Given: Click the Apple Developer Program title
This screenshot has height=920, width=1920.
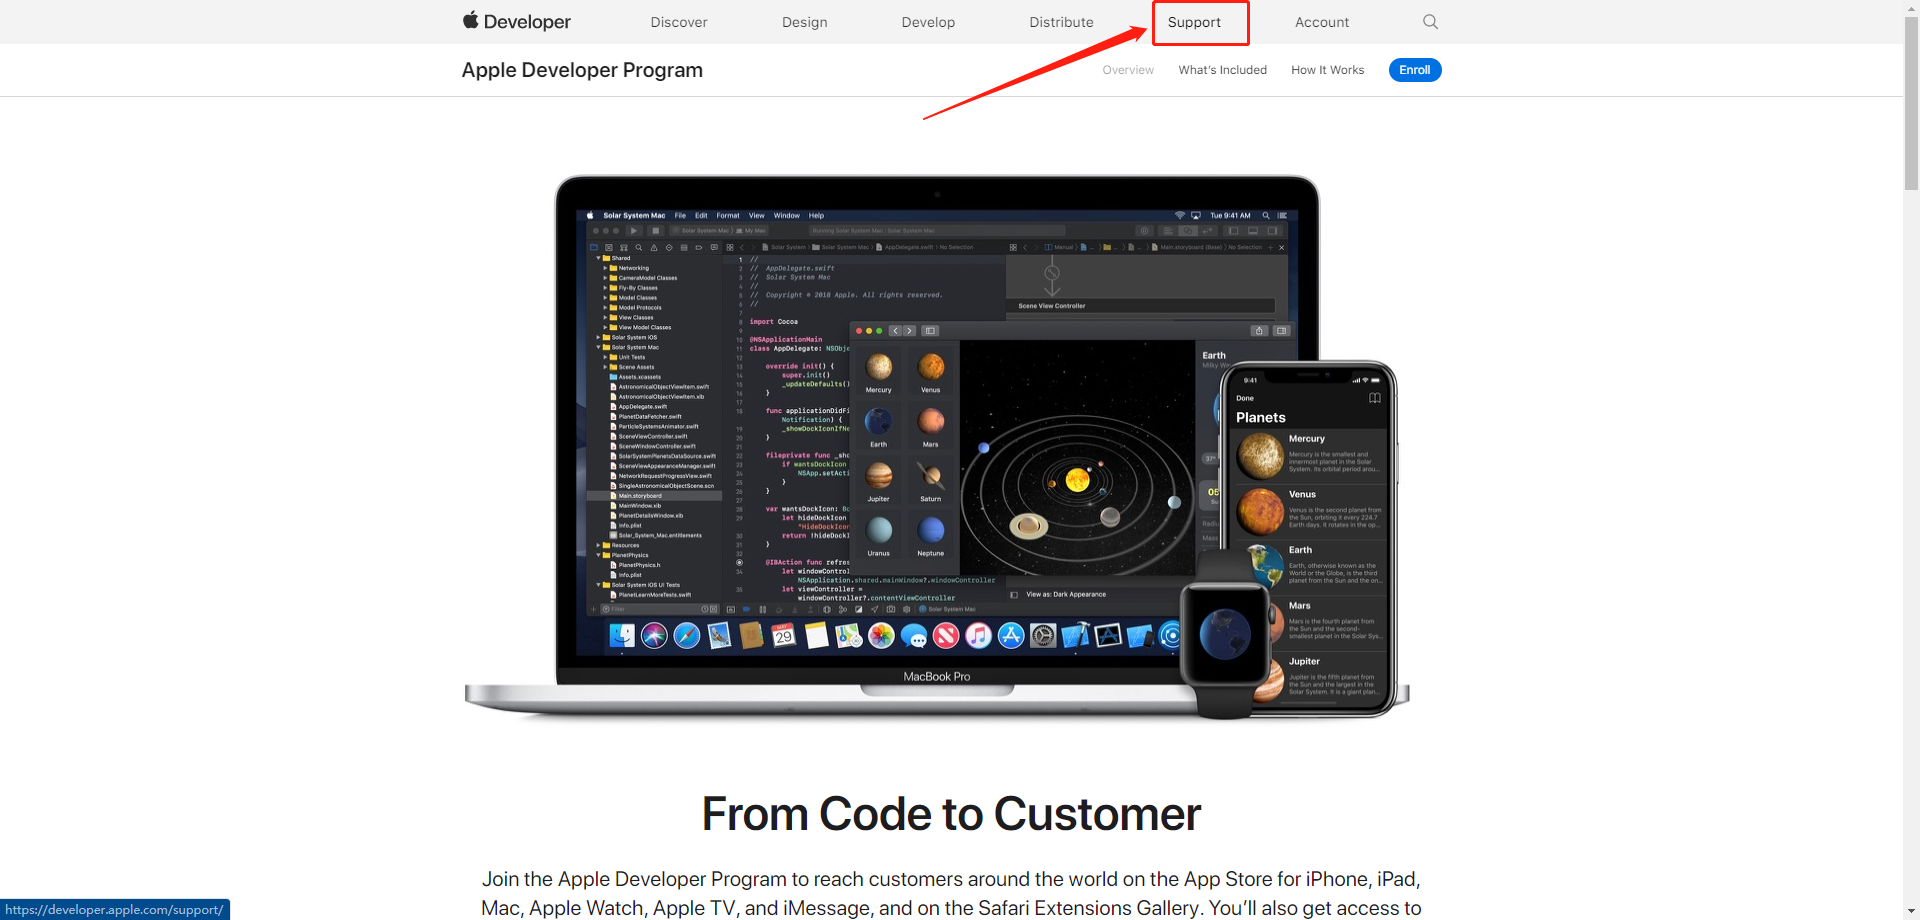Looking at the screenshot, I should pos(582,70).
